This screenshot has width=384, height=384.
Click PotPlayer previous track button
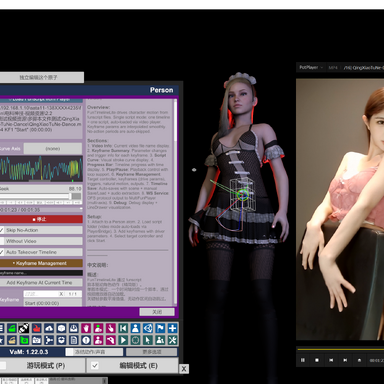click(x=331, y=360)
